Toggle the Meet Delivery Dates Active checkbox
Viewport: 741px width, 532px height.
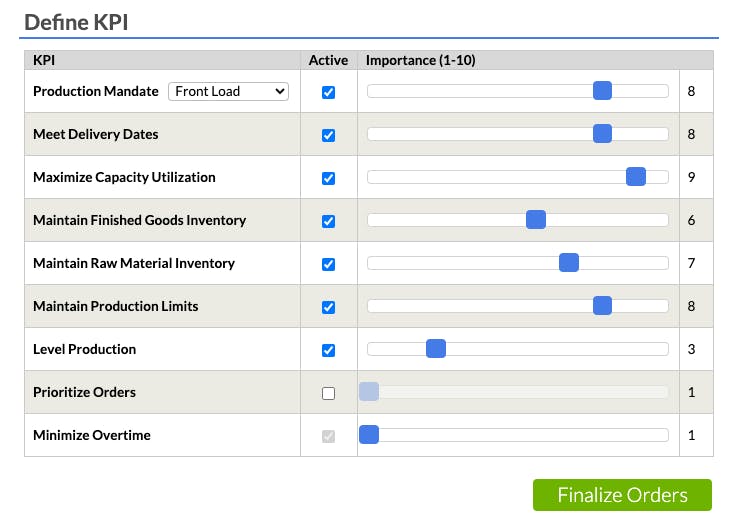tap(328, 135)
